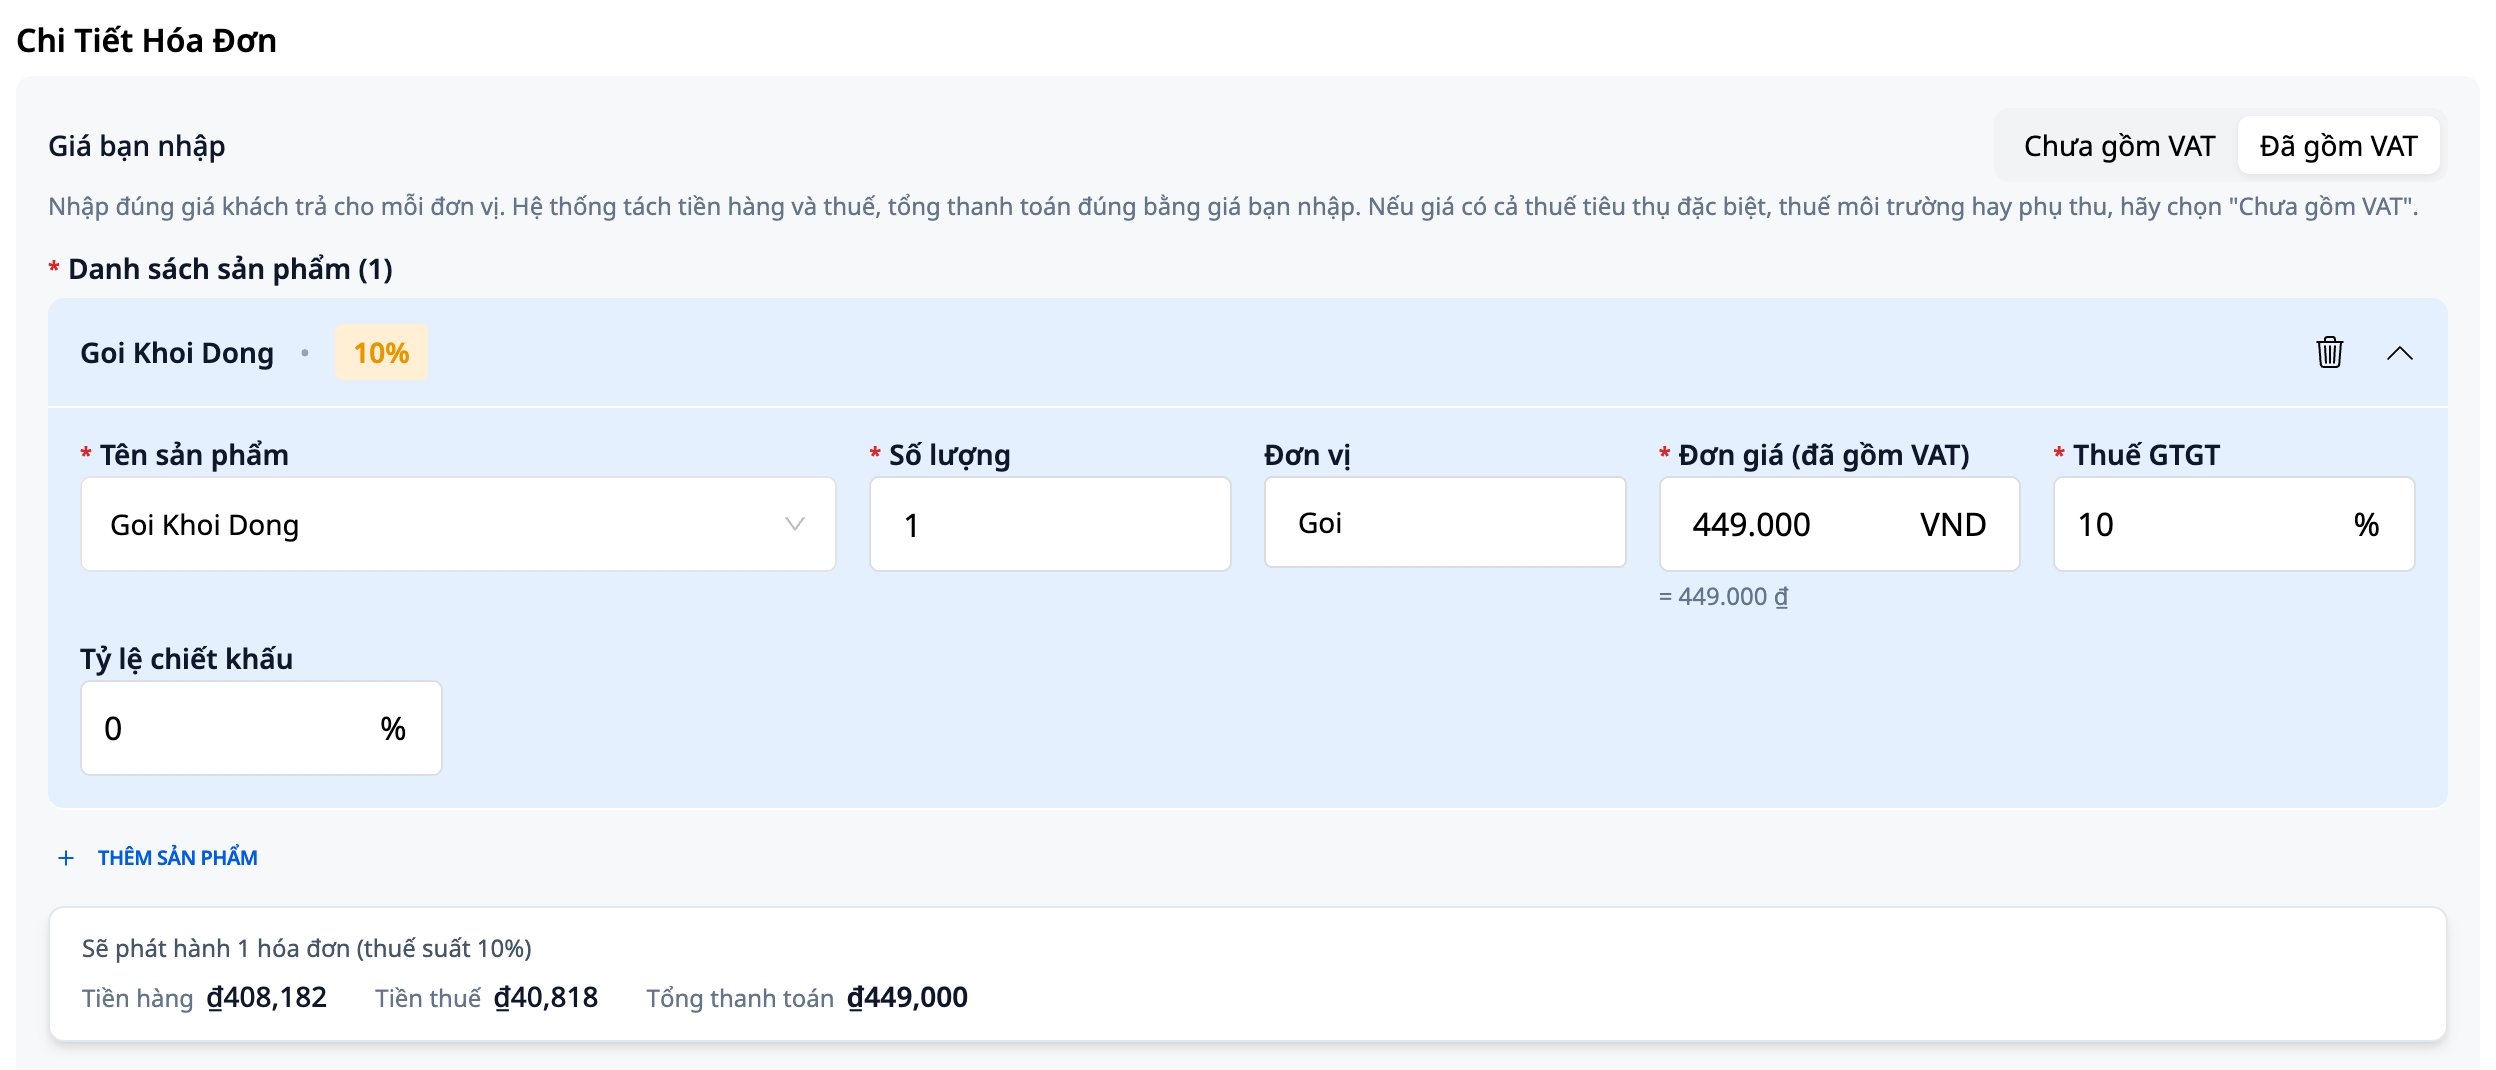Click the plus icon beside THÊM SẢN PHẨM
This screenshot has width=2496, height=1070.
coord(66,858)
